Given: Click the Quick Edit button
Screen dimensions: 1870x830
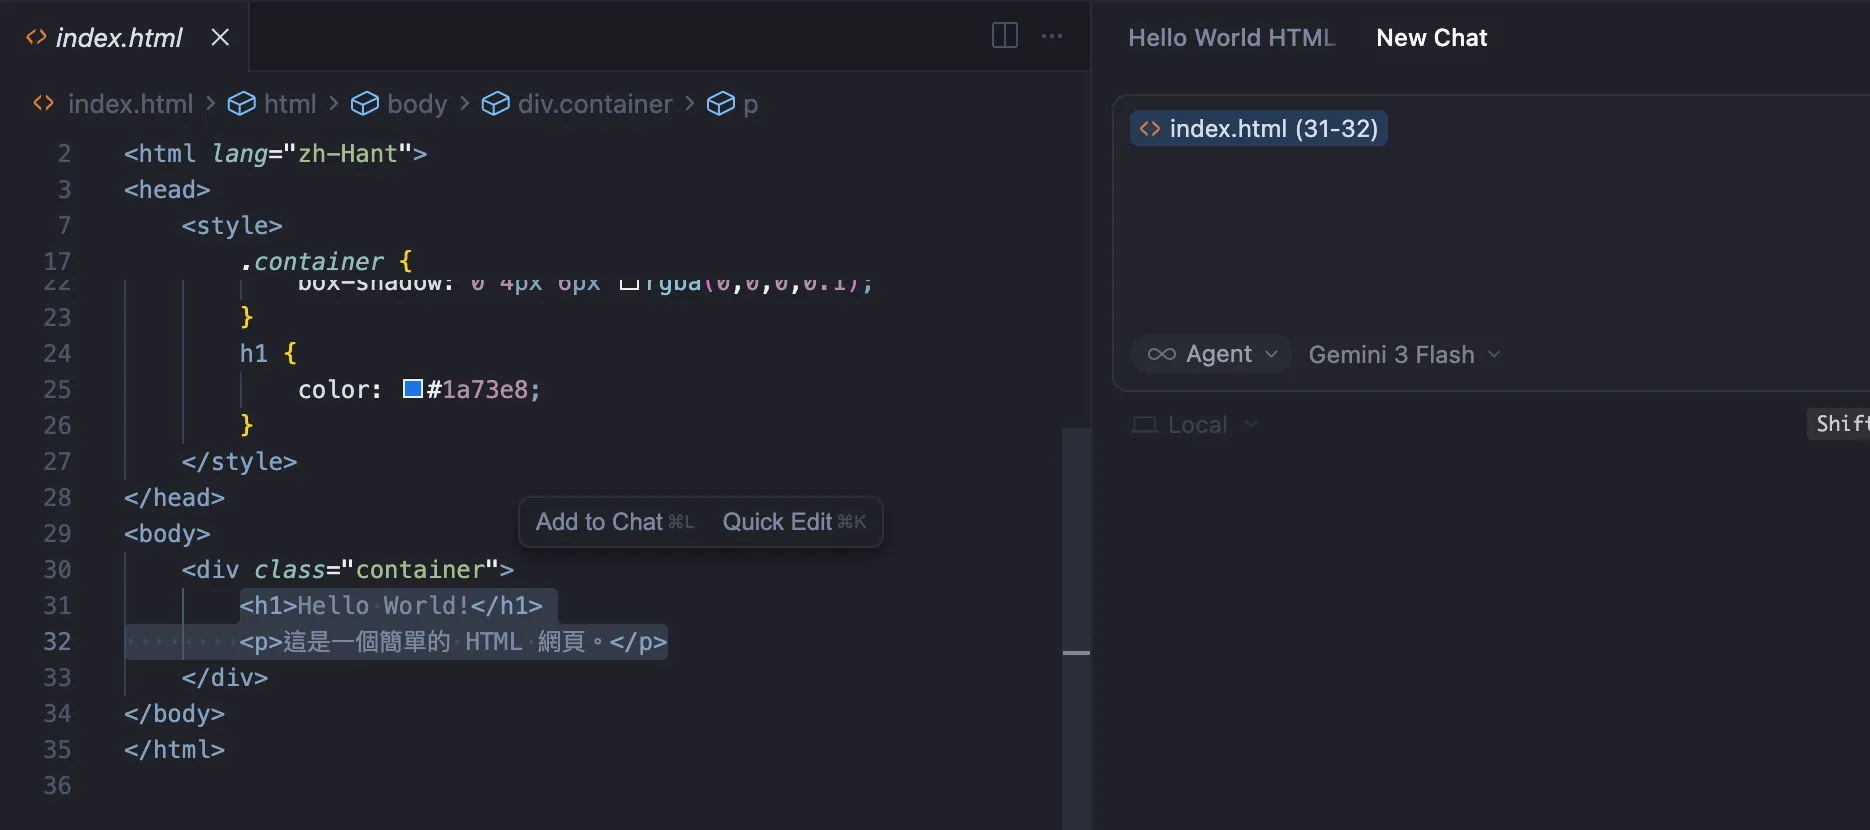Looking at the screenshot, I should point(793,522).
